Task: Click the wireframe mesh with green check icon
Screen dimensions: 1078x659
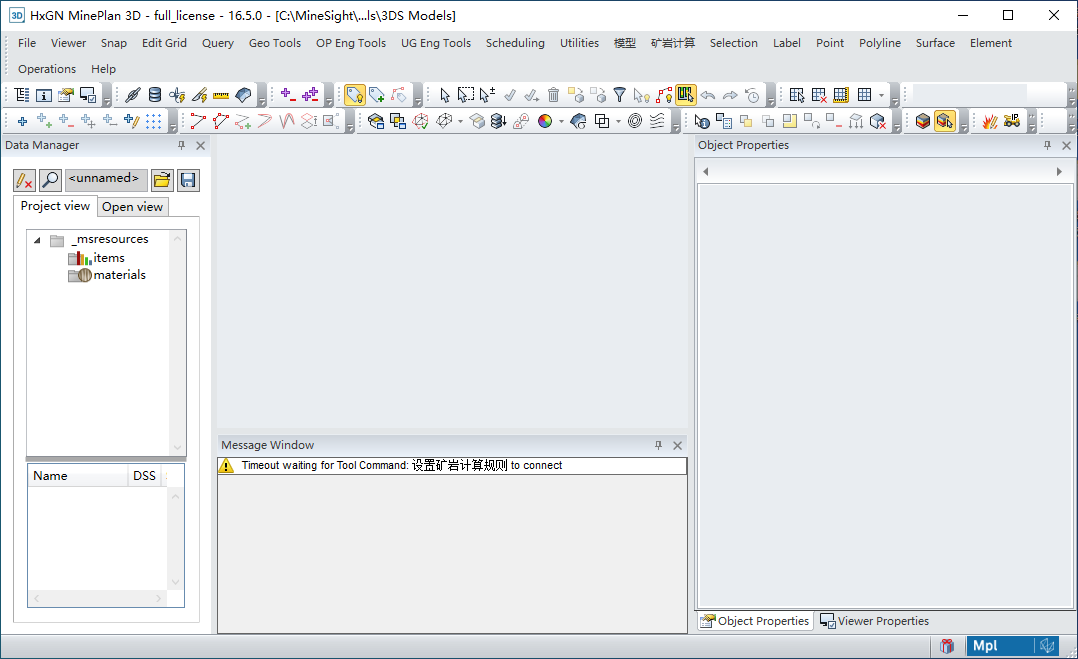Action: tap(420, 122)
